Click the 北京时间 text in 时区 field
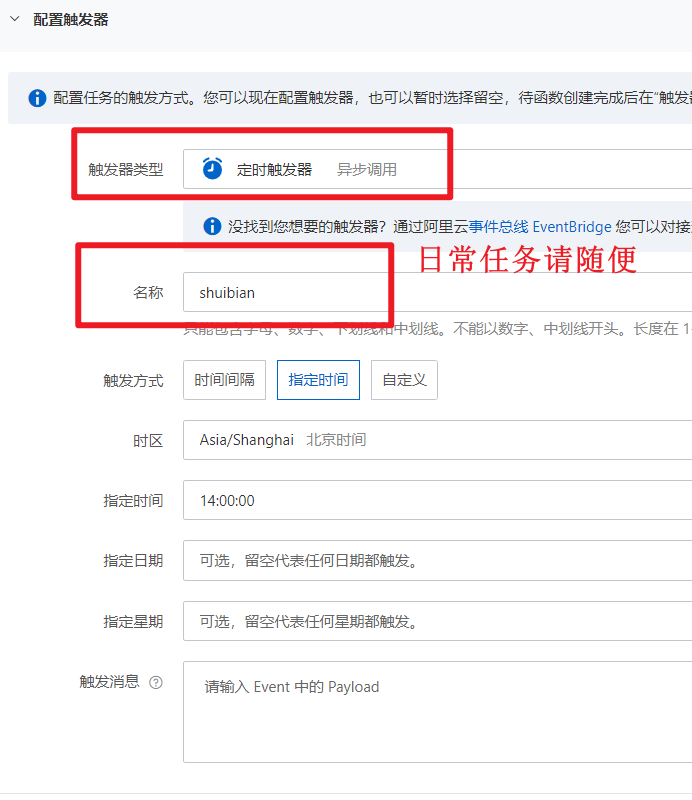 (336, 440)
